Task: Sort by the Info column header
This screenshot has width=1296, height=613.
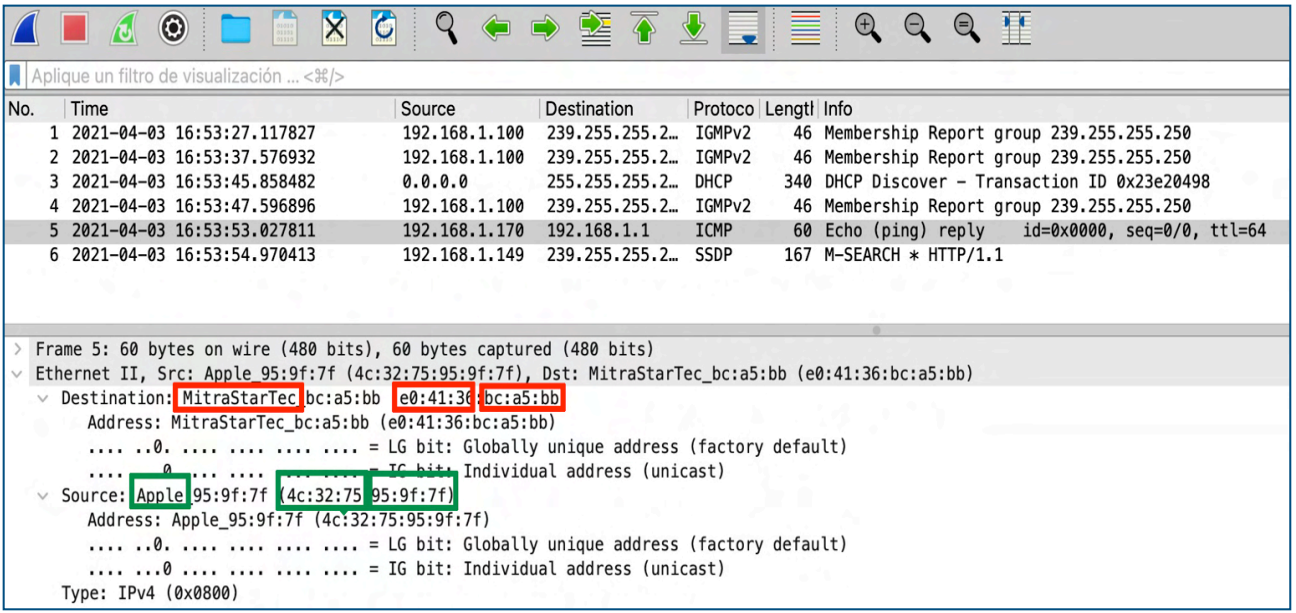Action: [1054, 109]
